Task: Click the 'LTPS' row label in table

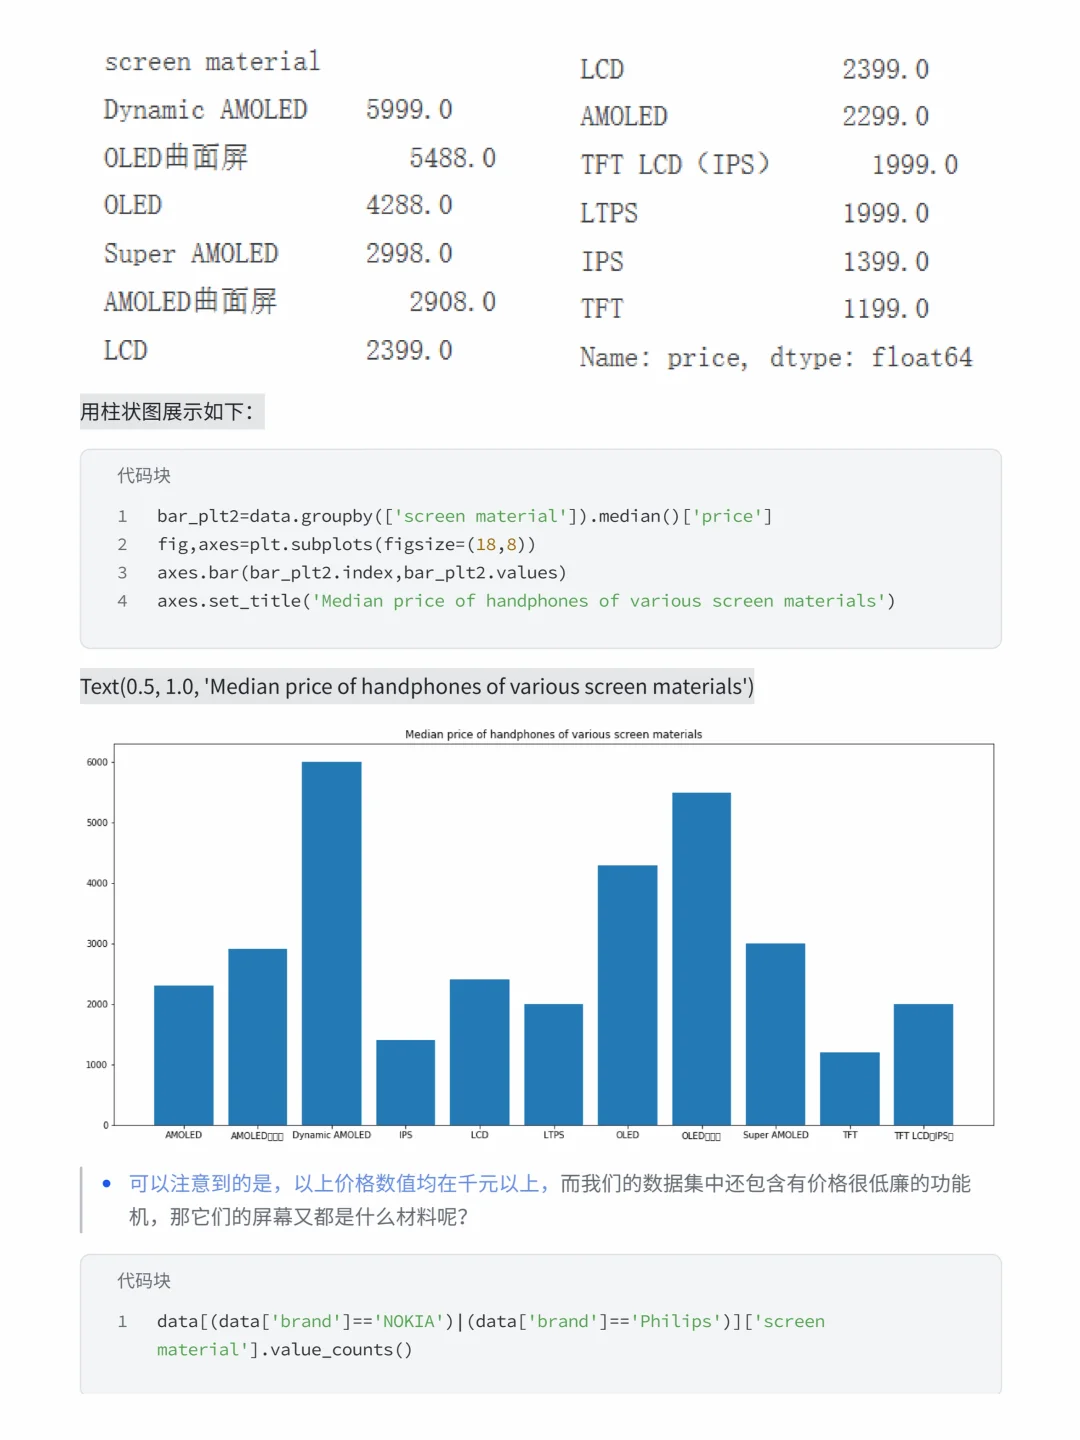Action: [609, 214]
